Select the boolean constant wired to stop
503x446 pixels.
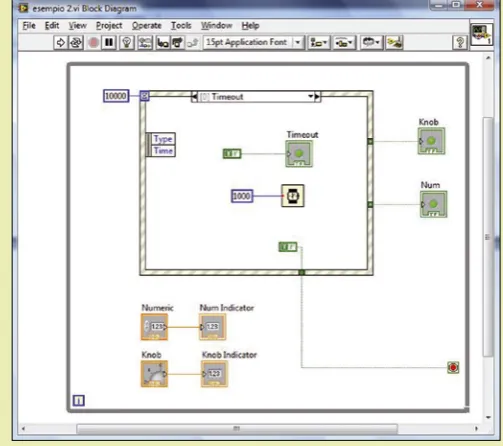288,247
